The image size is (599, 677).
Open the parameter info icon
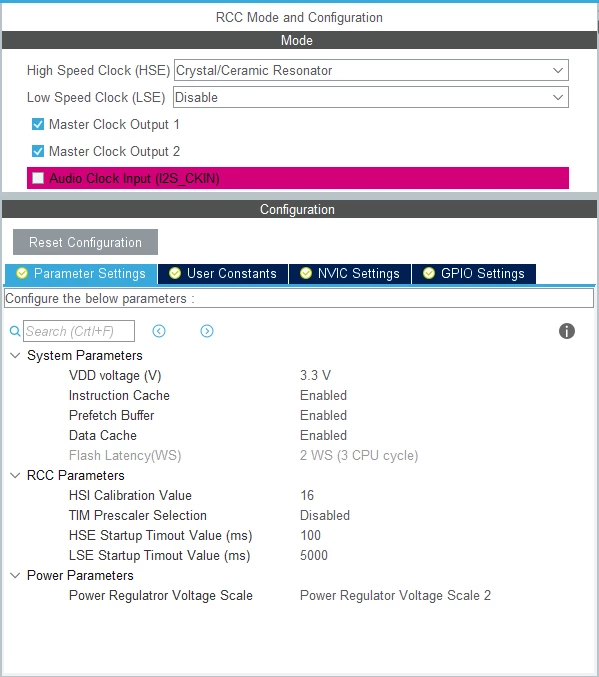[567, 331]
